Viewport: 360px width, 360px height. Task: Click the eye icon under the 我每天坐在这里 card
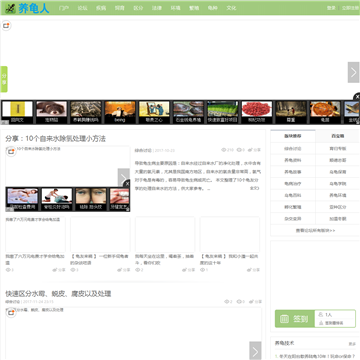pyautogui.click(x=137, y=270)
